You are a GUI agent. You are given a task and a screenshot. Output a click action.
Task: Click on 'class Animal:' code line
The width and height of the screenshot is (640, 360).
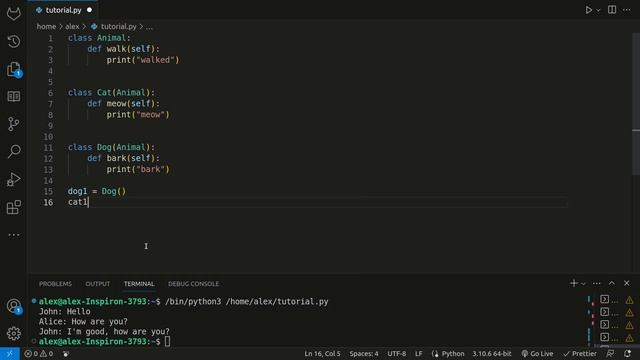99,38
